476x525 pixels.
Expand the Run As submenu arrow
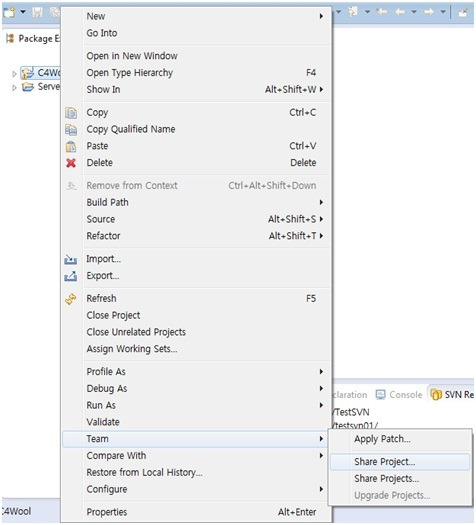click(321, 405)
